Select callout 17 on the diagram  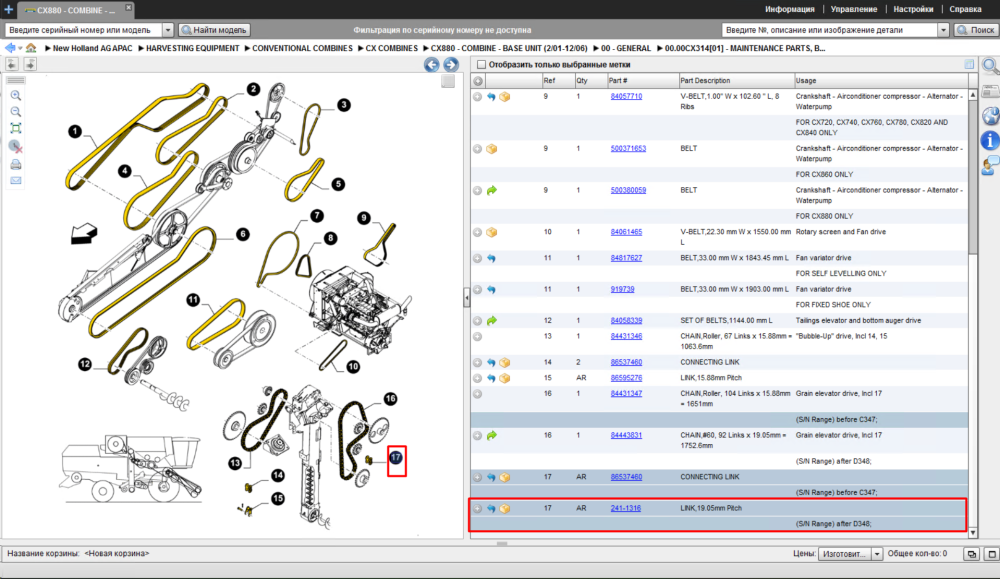point(396,457)
